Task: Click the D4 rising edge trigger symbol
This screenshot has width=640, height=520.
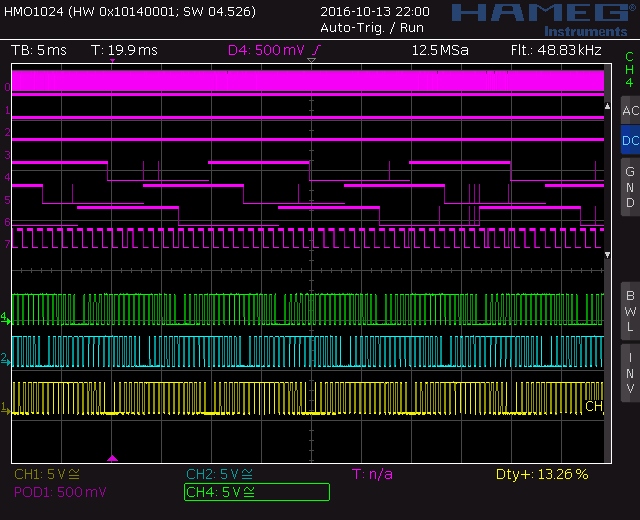Action: point(317,50)
